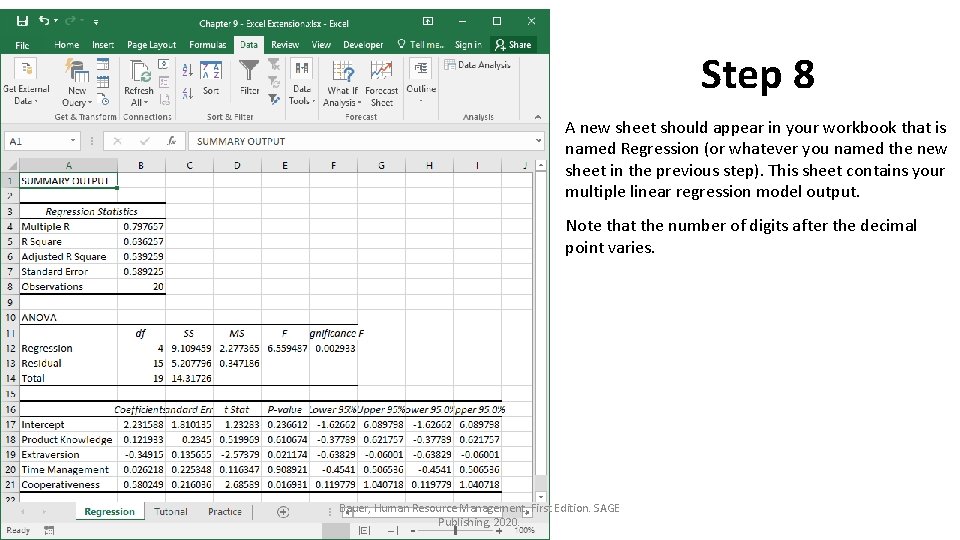Sort descending Z to A icon
960x540 pixels.
click(187, 93)
